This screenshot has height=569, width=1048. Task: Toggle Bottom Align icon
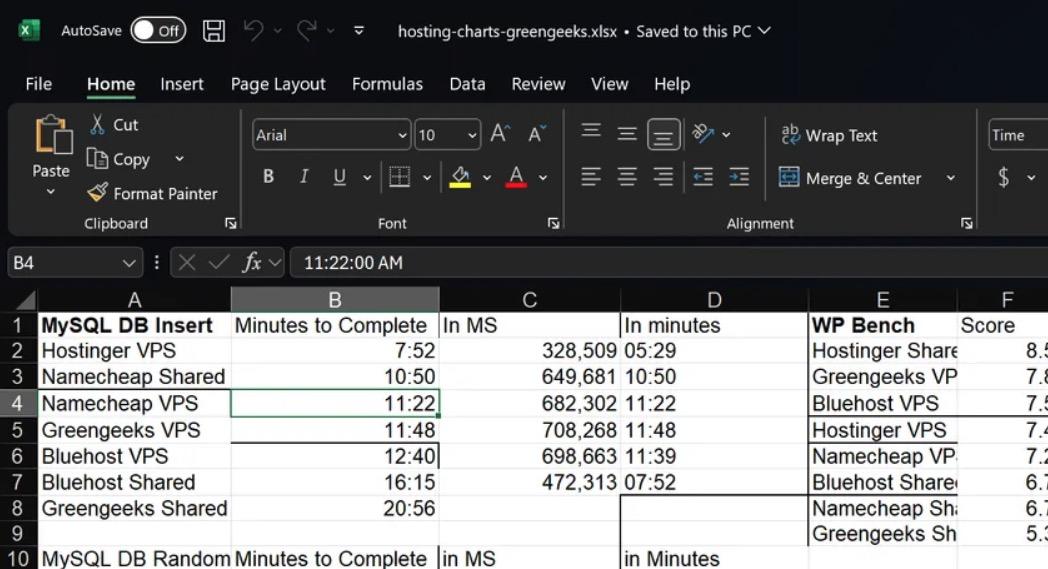tap(664, 134)
